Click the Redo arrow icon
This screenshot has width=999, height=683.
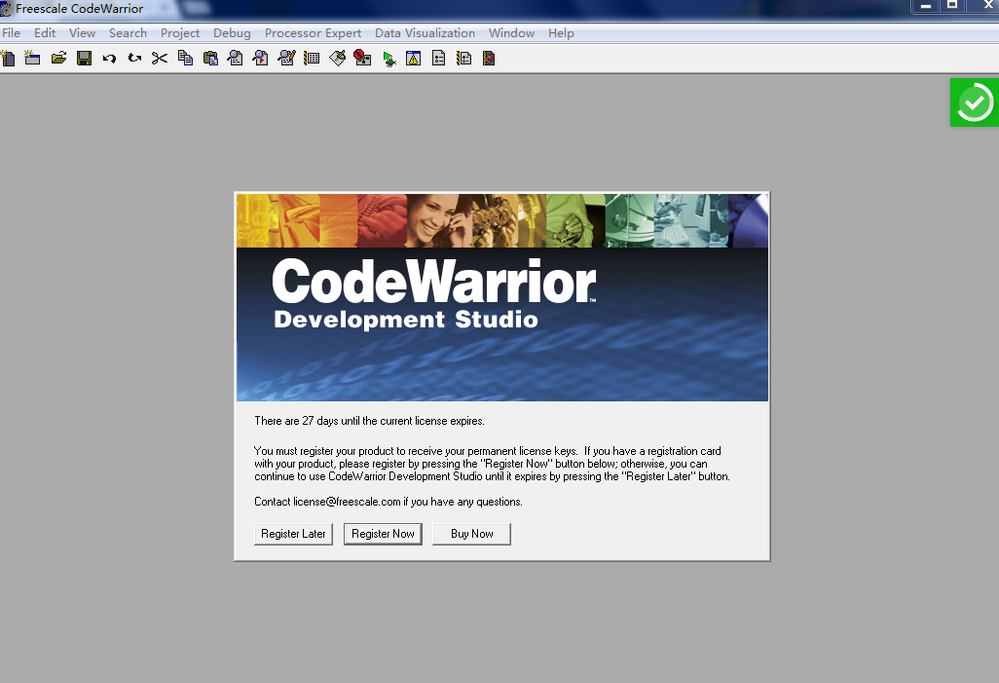coord(133,58)
